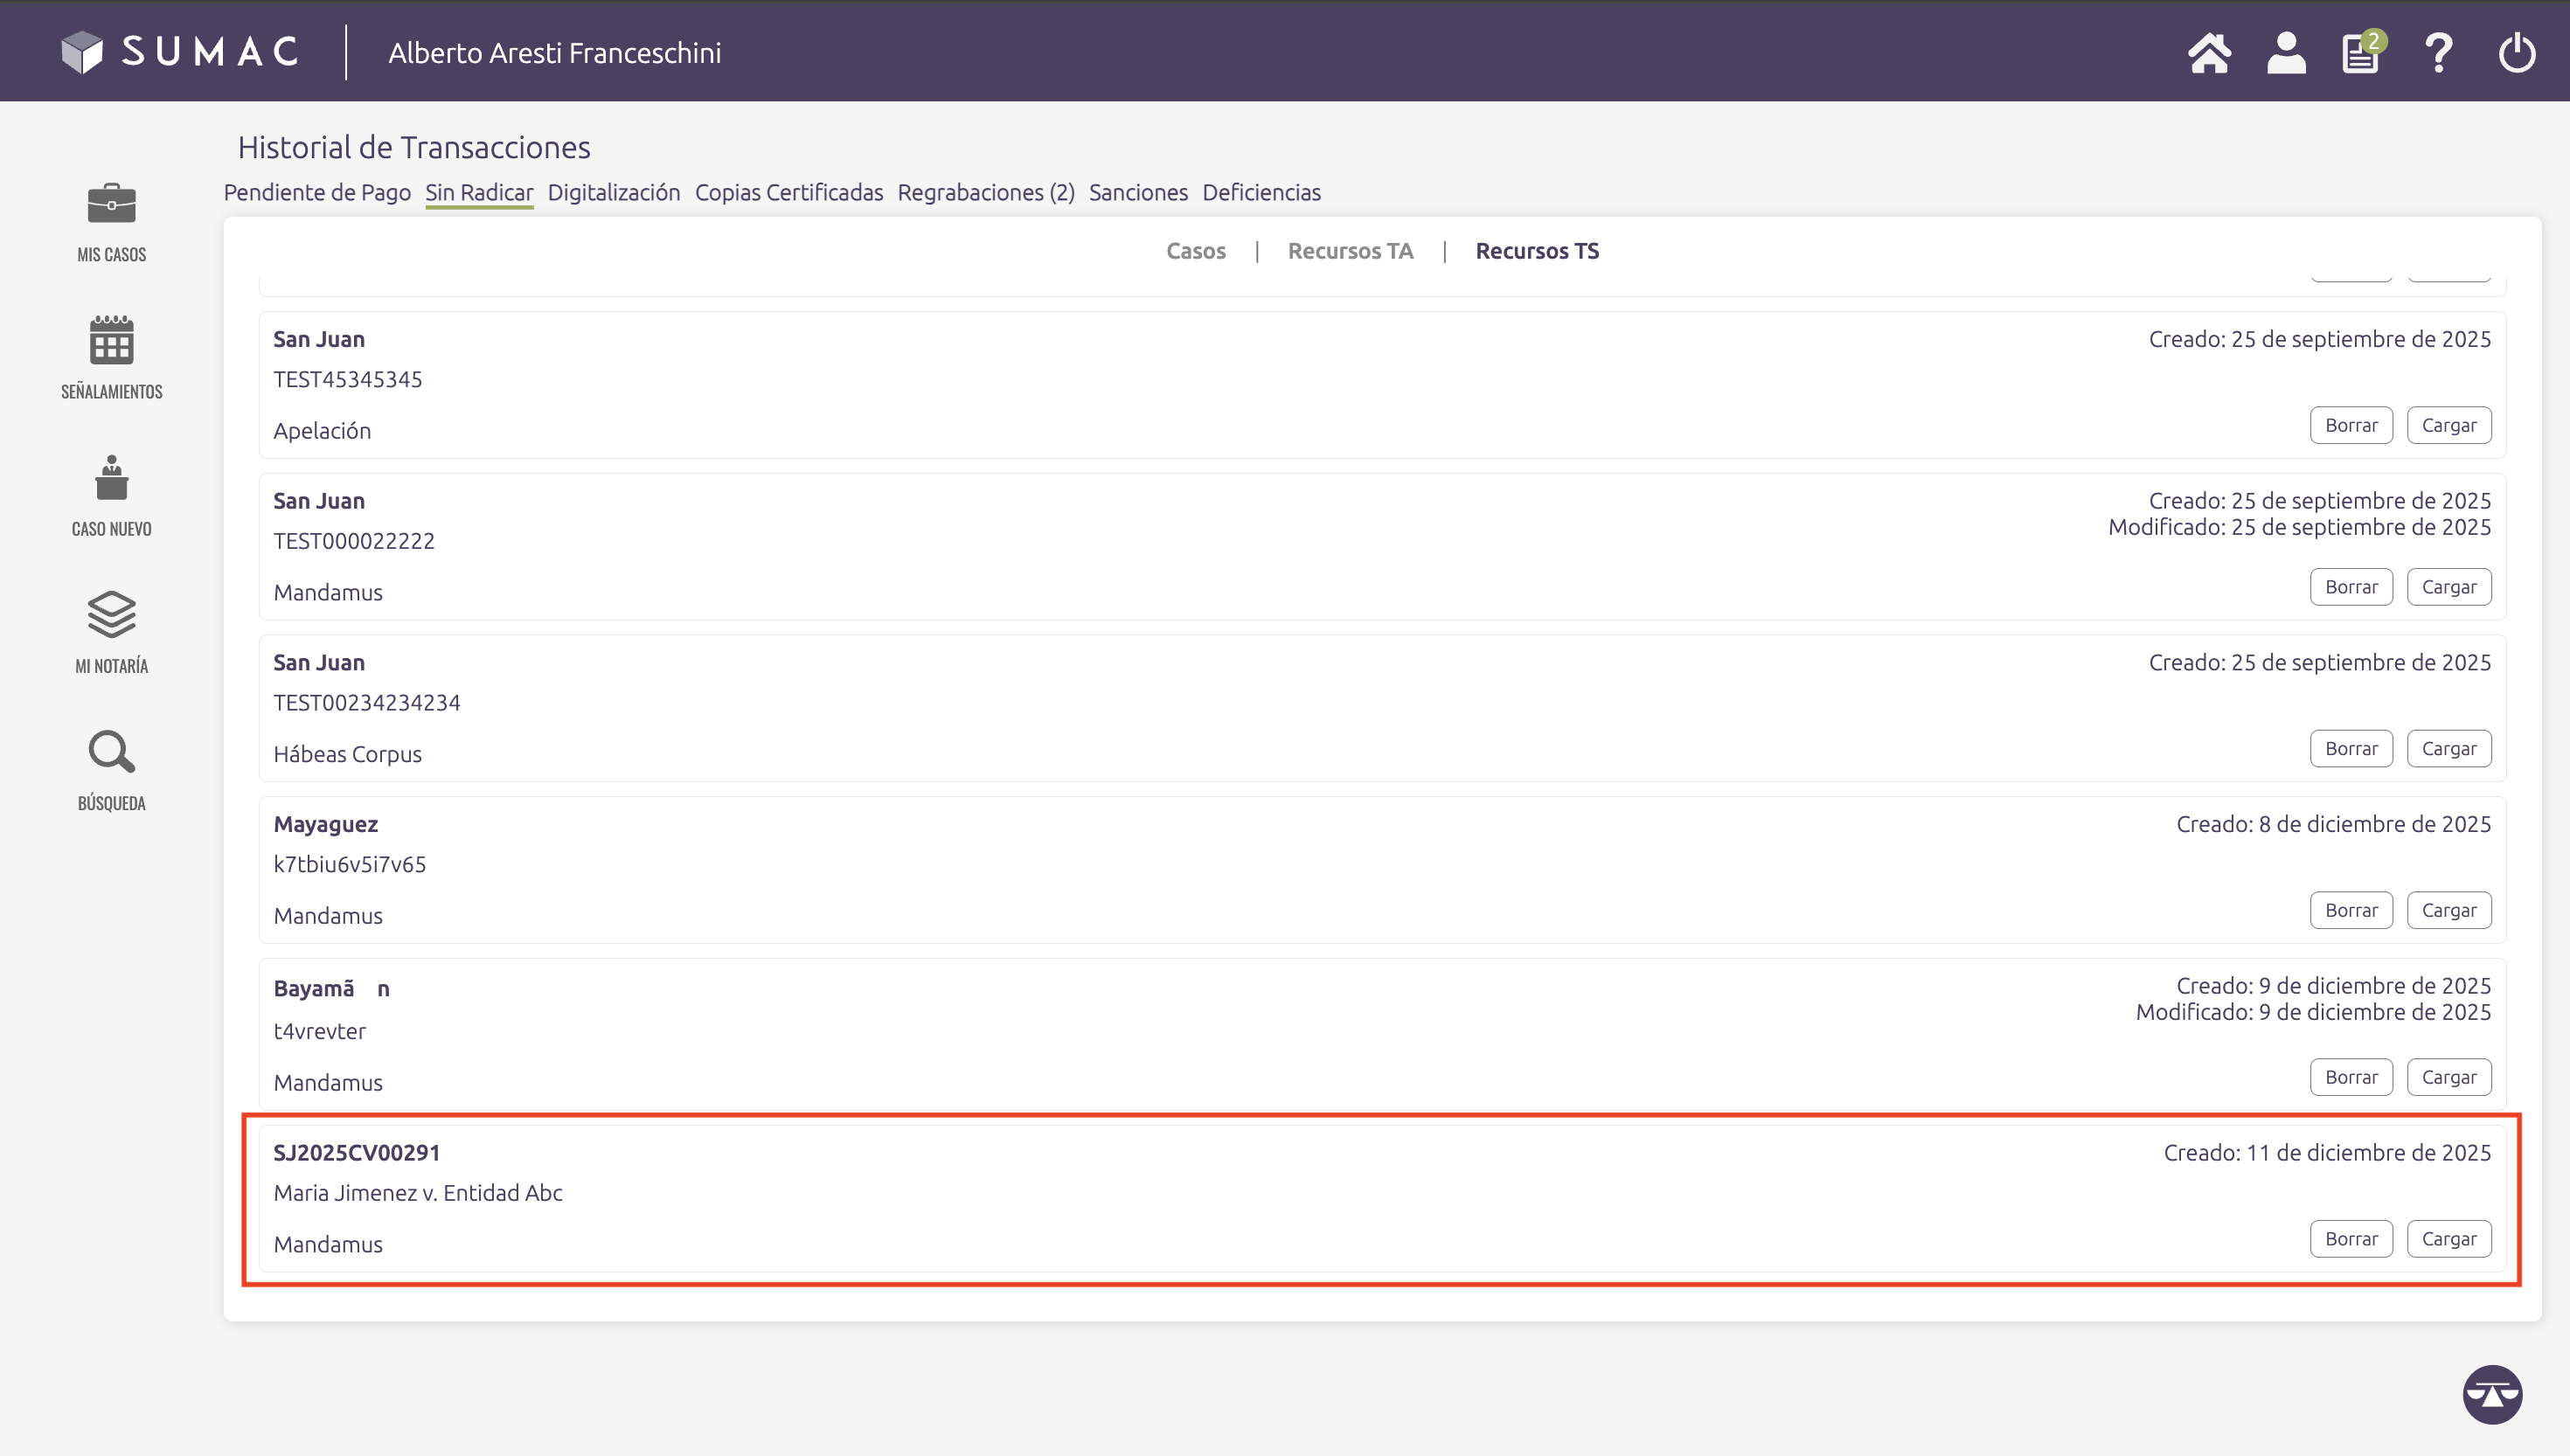Open the Deficiencias tab
2570x1456 pixels.
pyautogui.click(x=1261, y=192)
